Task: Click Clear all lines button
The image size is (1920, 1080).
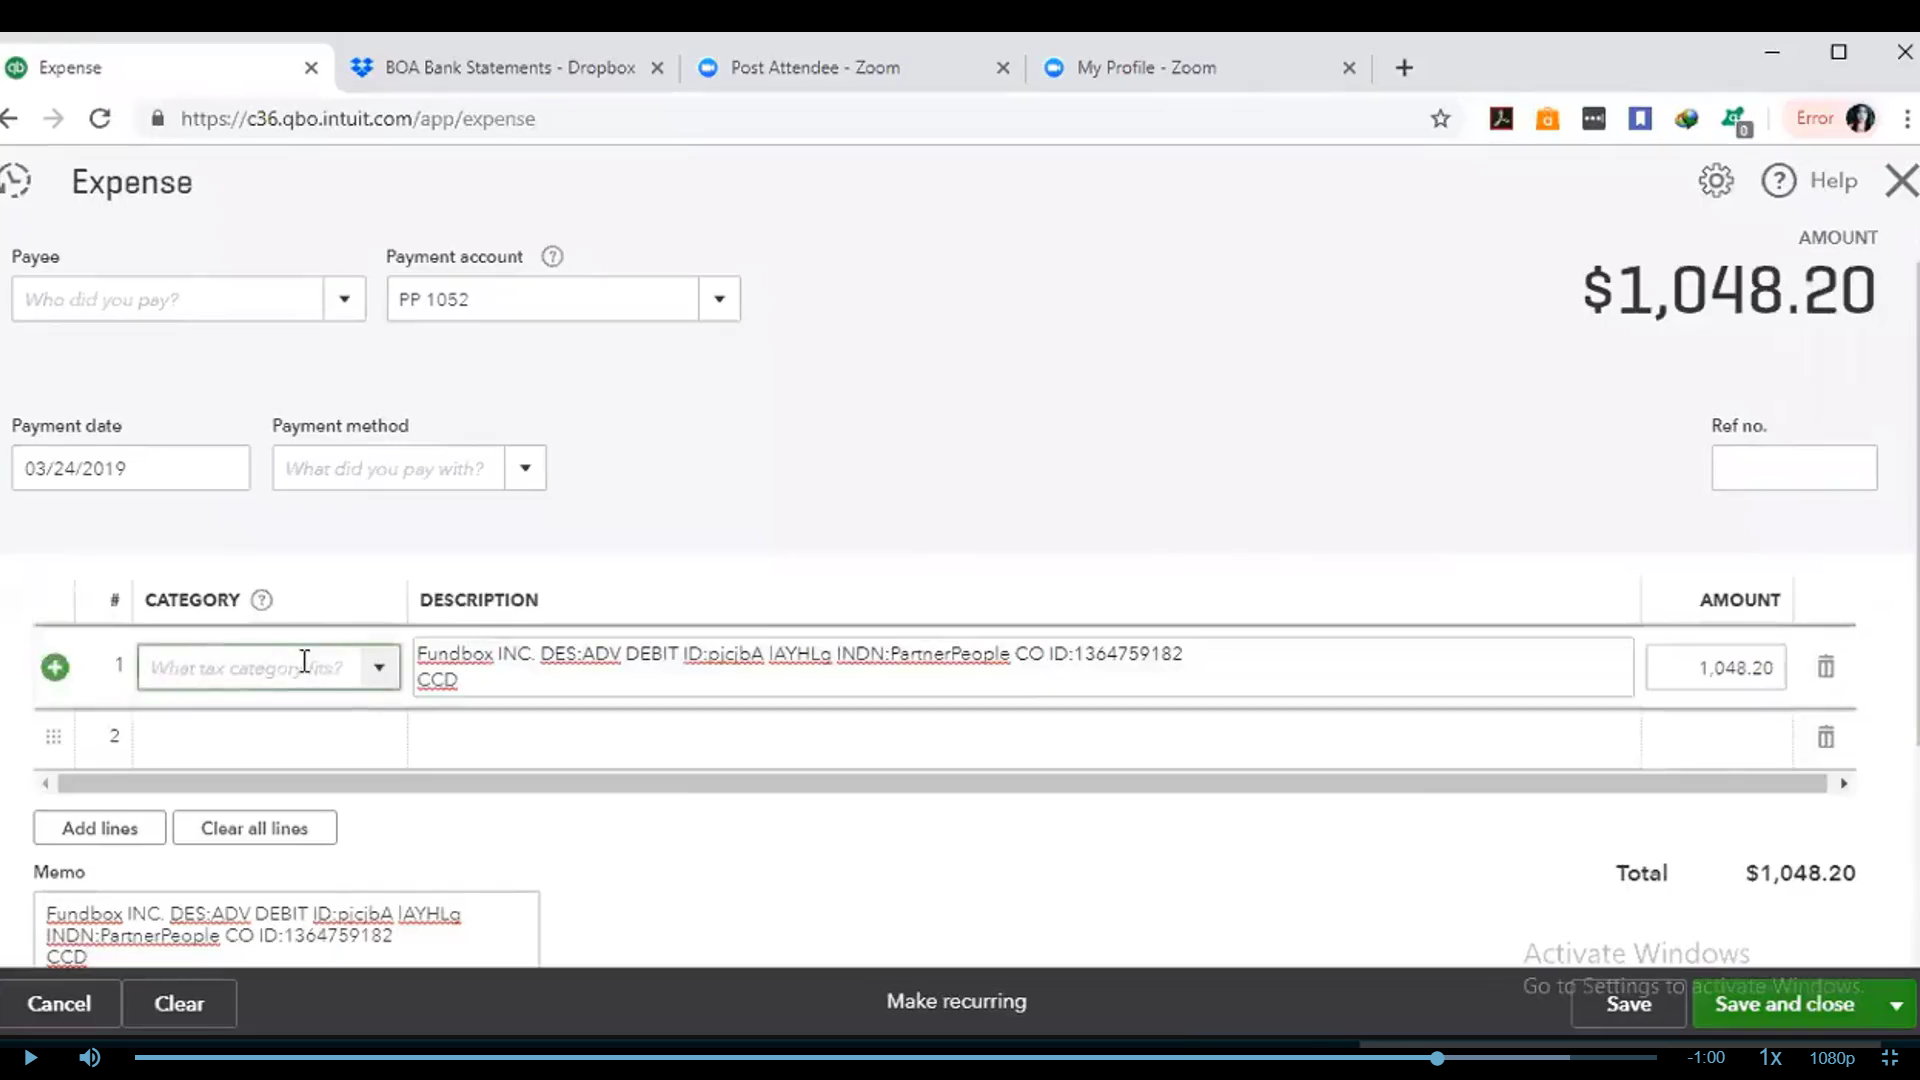Action: tap(254, 828)
